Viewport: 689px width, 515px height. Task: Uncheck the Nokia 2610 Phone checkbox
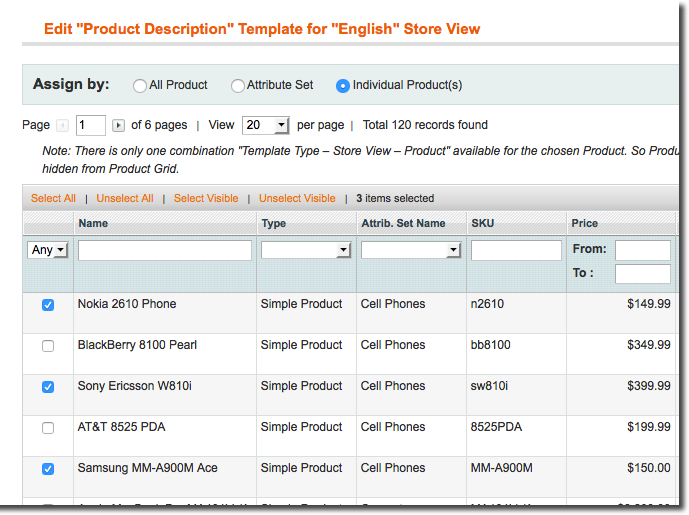[x=48, y=305]
